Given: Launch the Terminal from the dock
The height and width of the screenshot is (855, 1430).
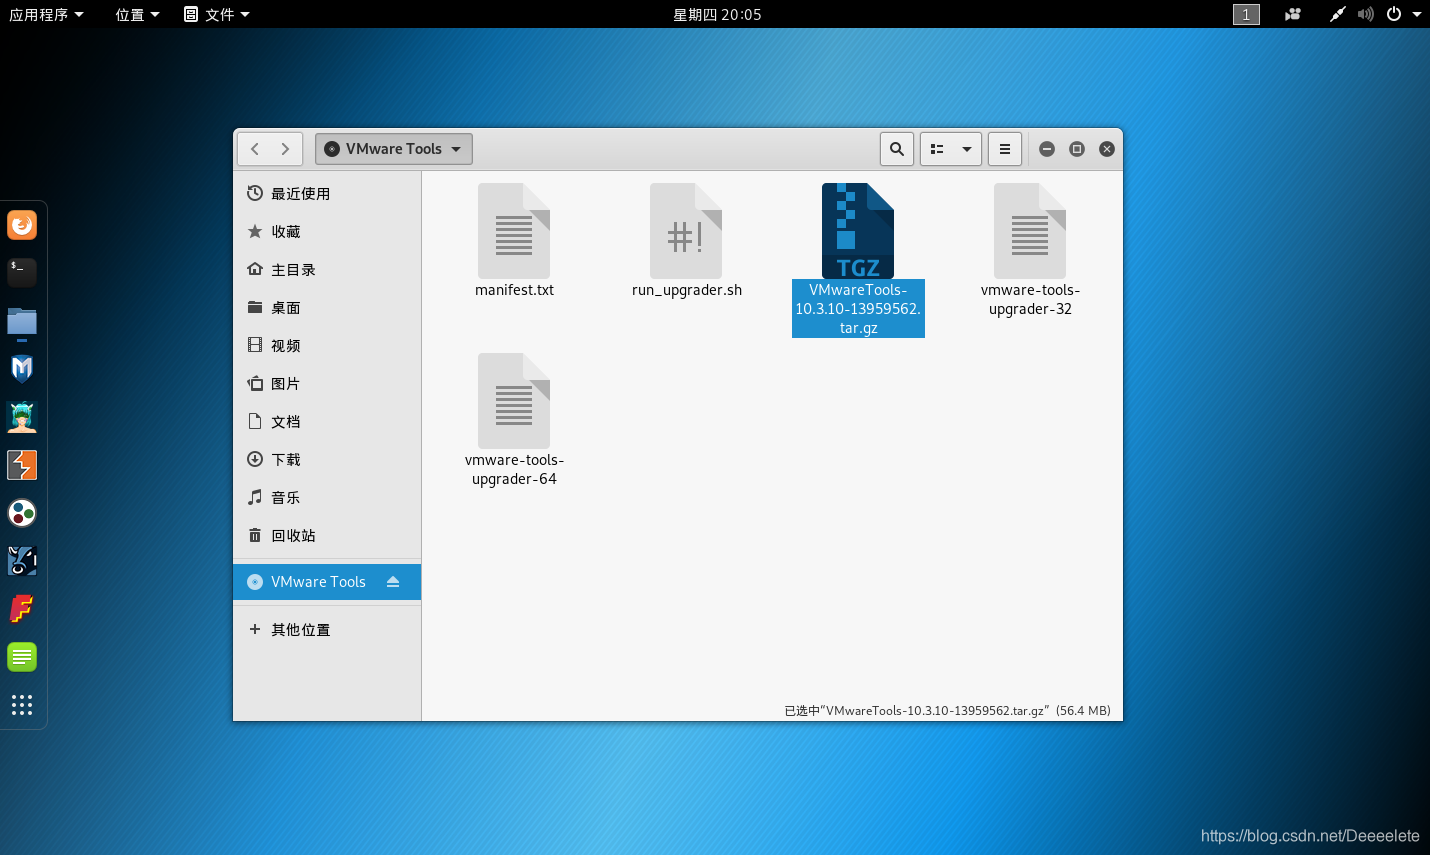Looking at the screenshot, I should [22, 272].
